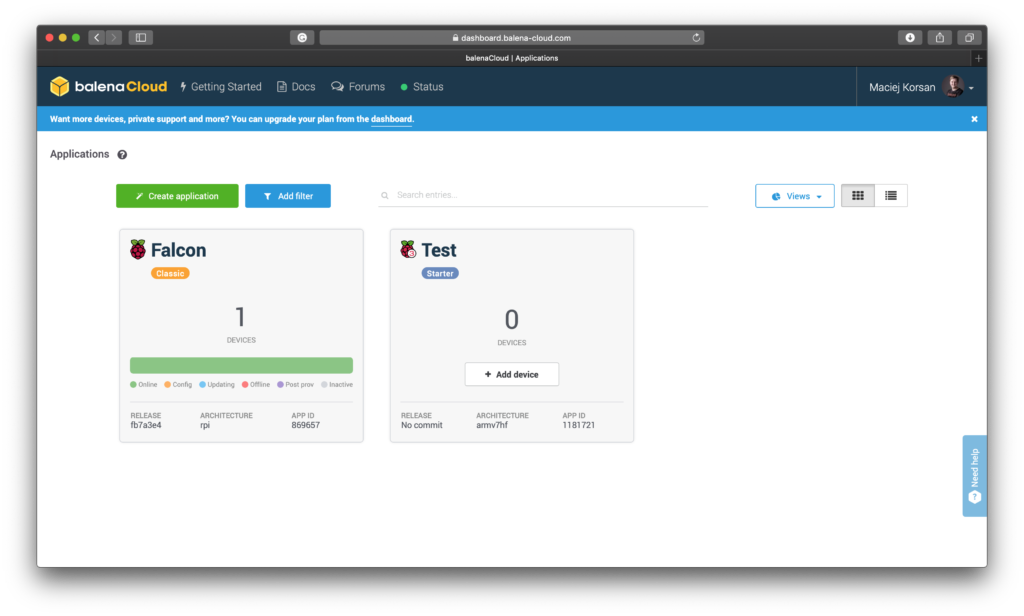Click the balenaCloud logo
Screen dimensions: 1024x616
tap(108, 86)
